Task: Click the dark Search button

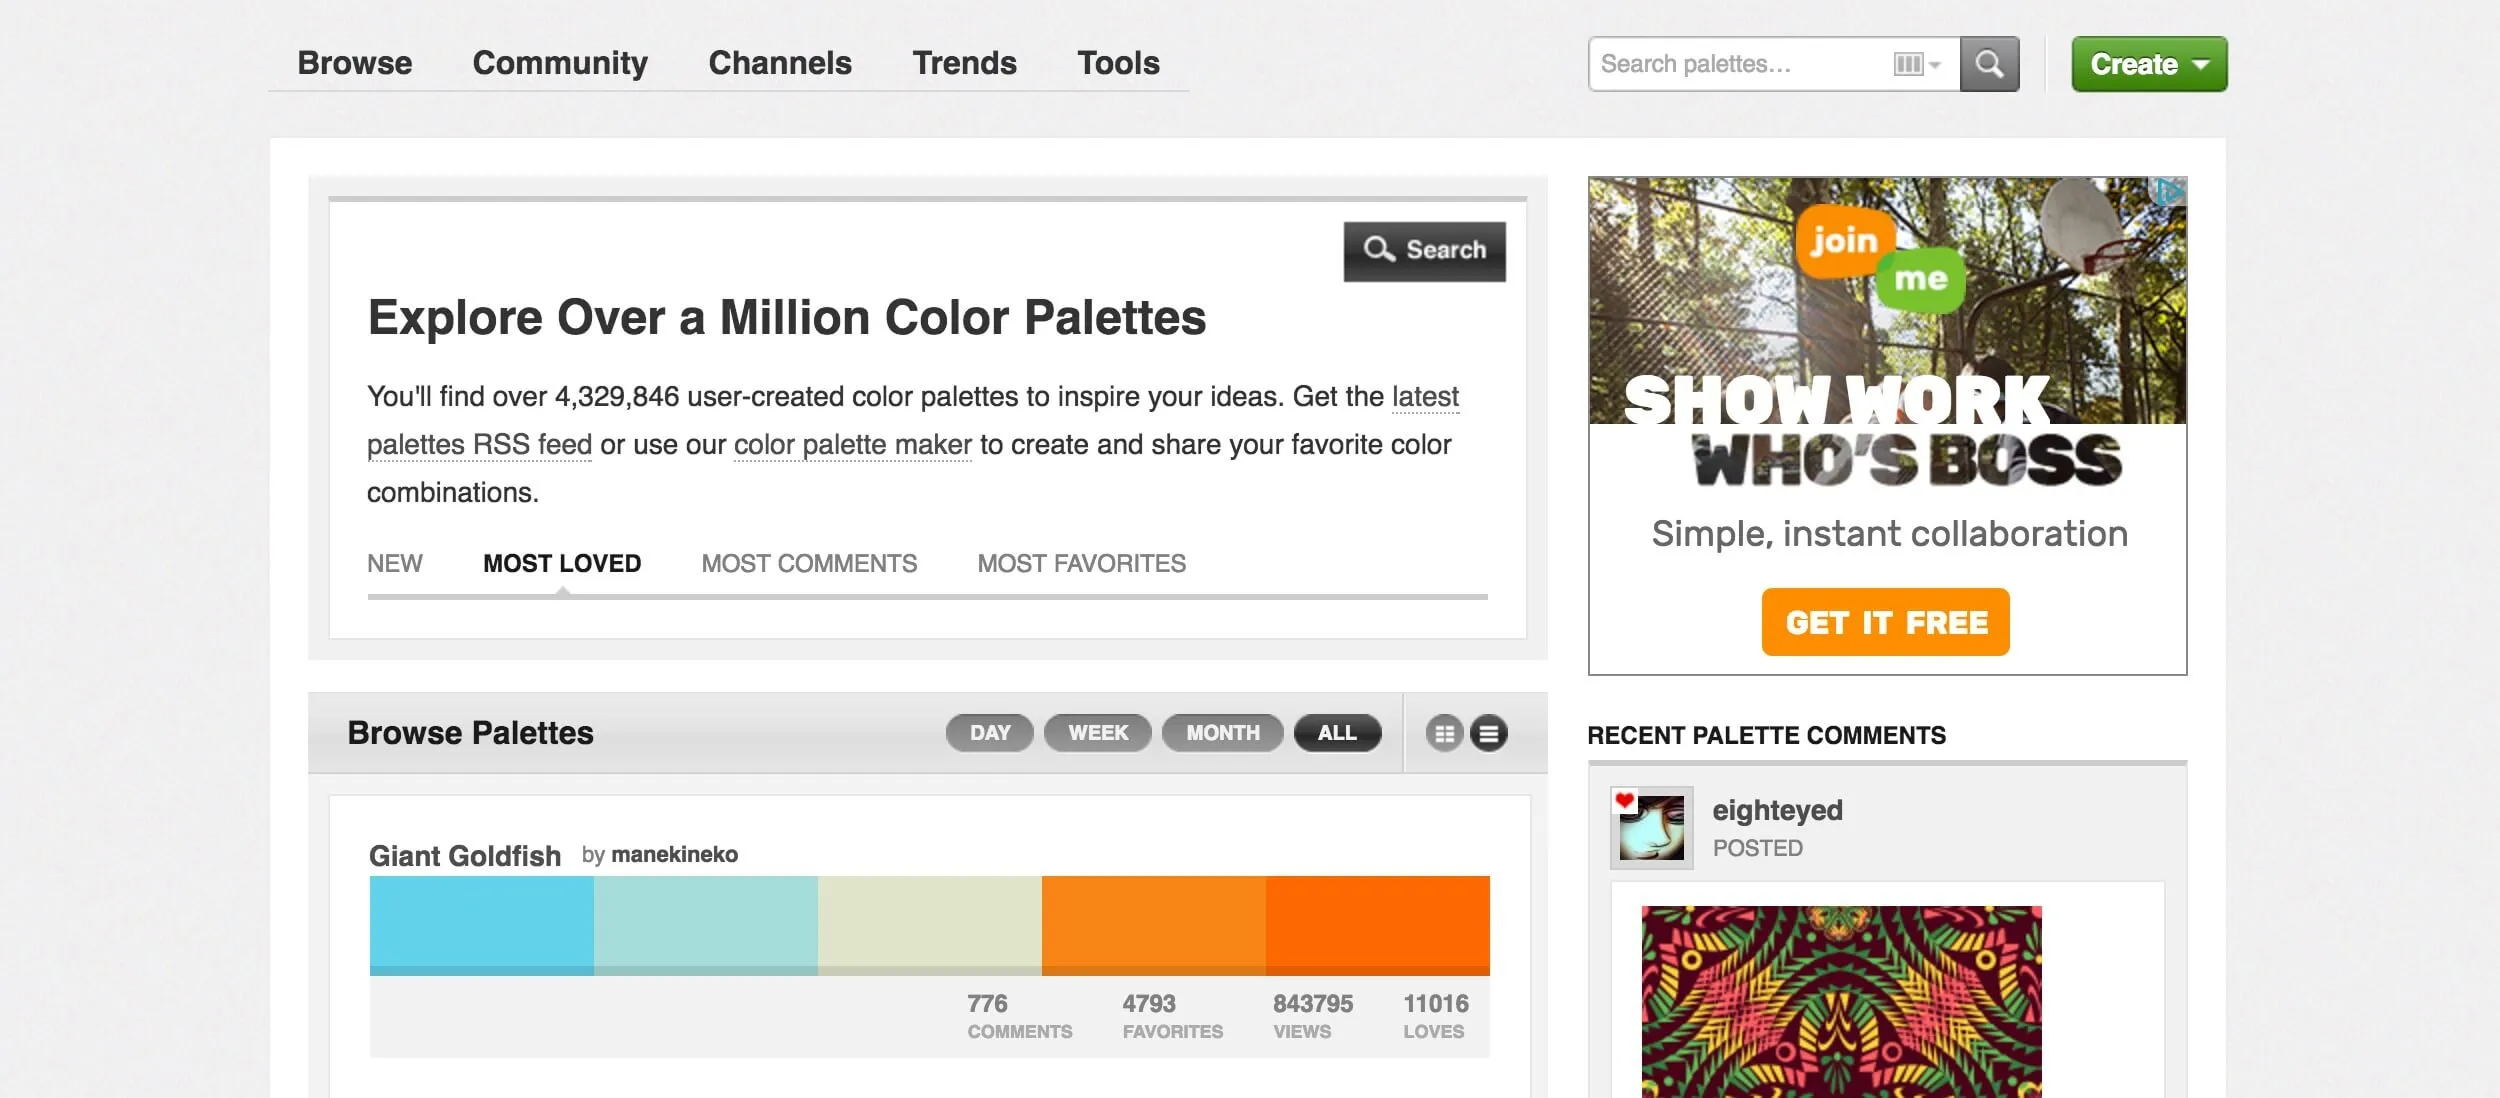Action: [x=1424, y=251]
